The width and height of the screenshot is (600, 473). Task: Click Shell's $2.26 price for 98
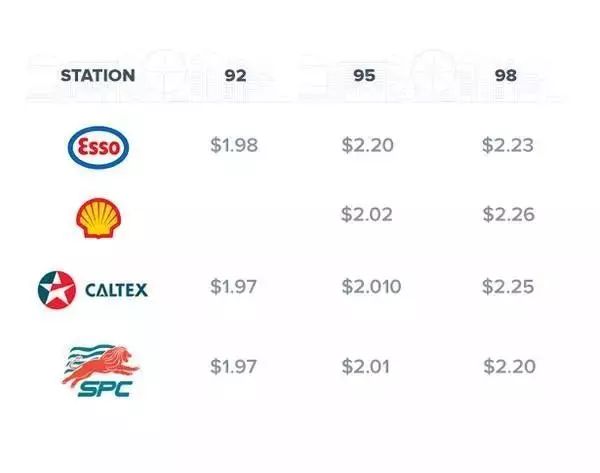tap(507, 214)
